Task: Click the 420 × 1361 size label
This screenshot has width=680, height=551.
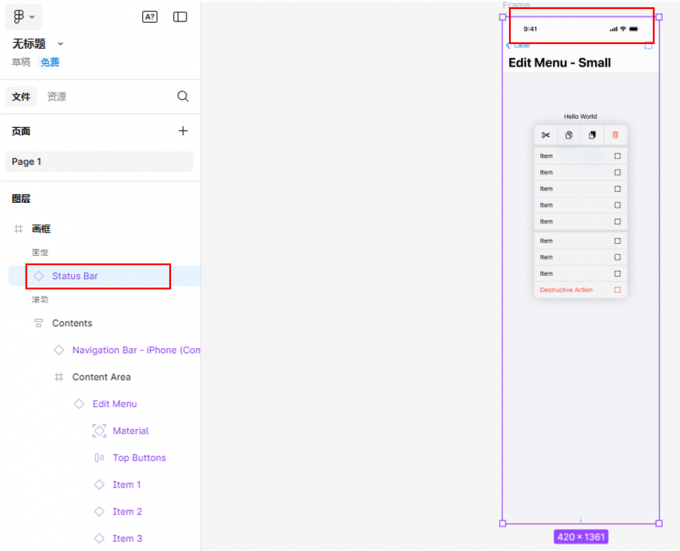Action: click(x=581, y=537)
